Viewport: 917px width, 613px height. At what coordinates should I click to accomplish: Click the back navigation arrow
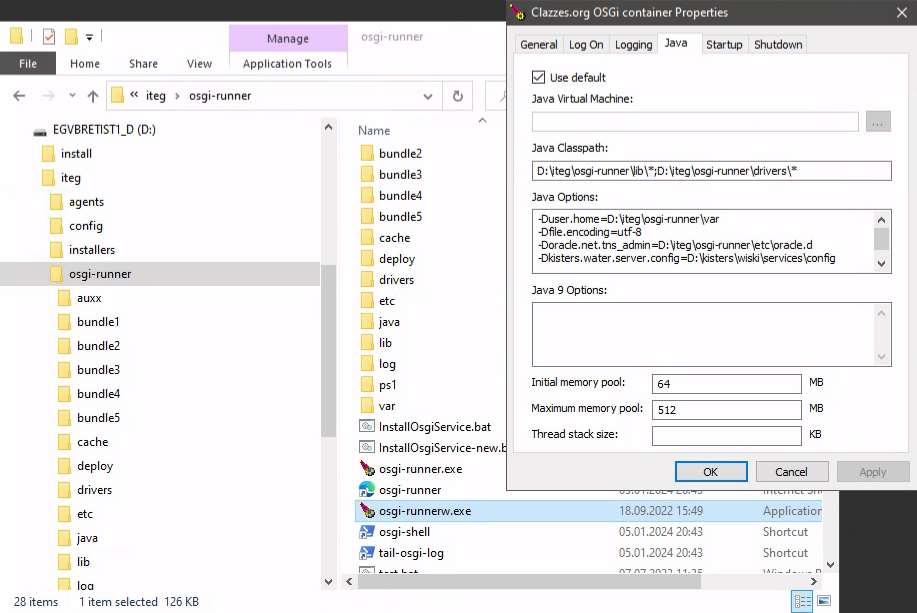coord(18,96)
